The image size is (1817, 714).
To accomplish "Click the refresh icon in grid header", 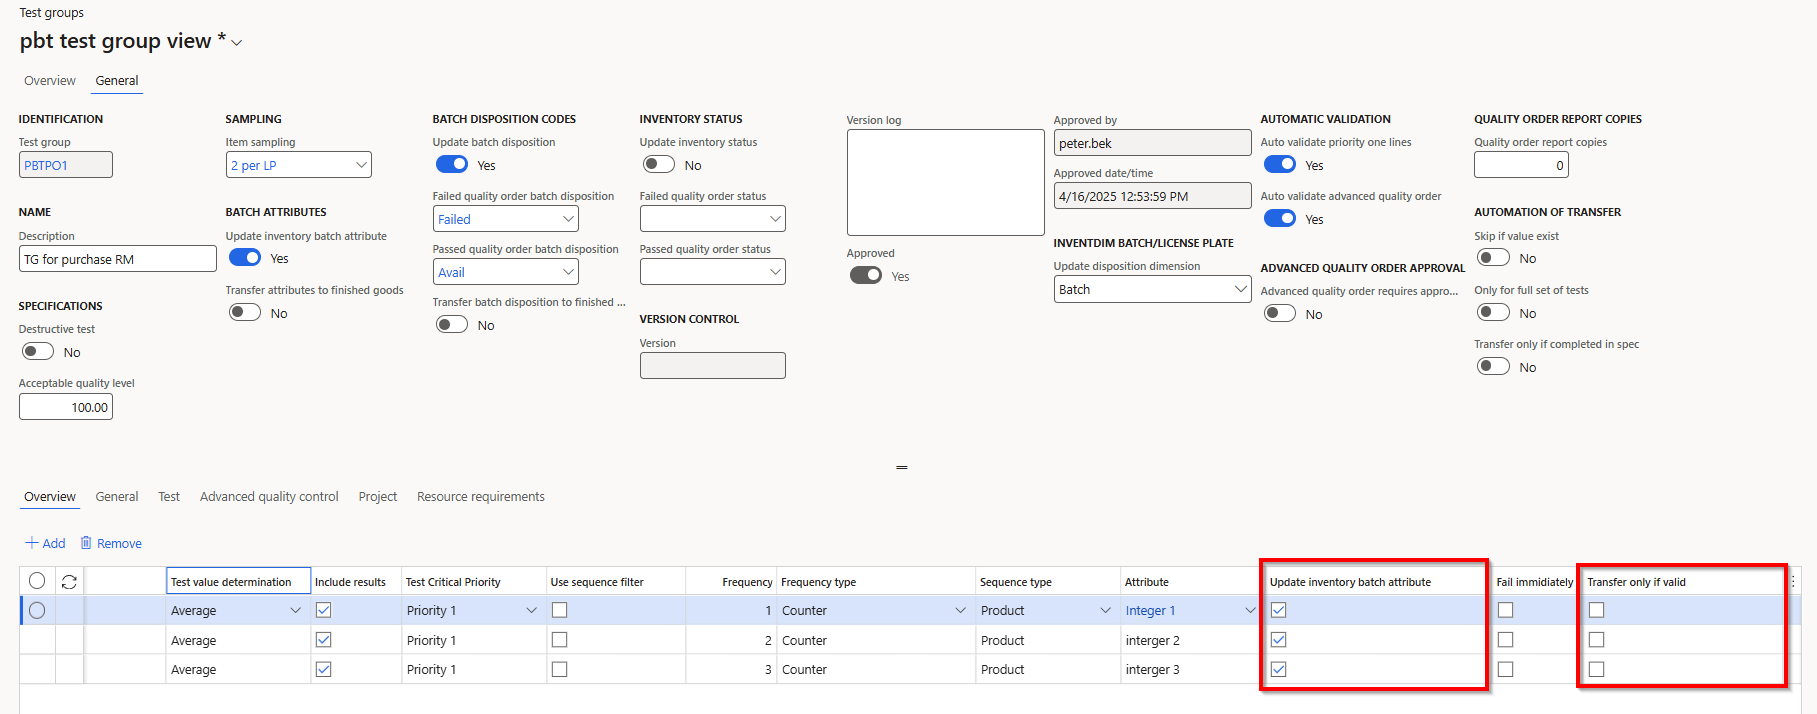I will point(69,581).
